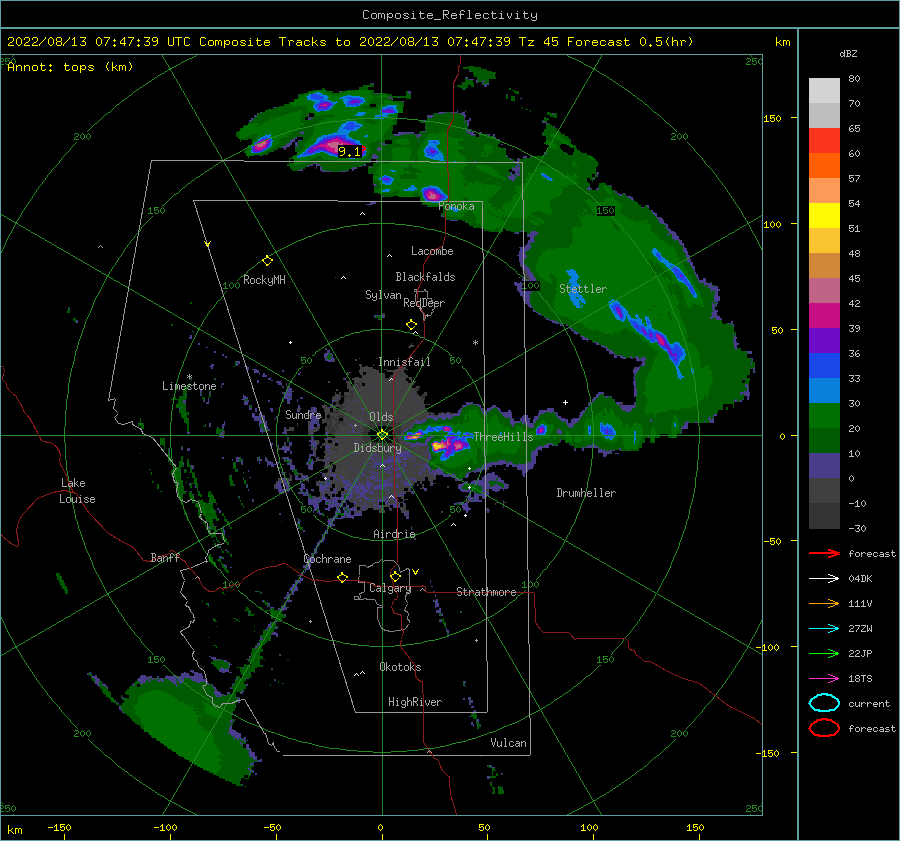Click the Drumheller label
Screen dimensions: 900x841
coord(586,493)
